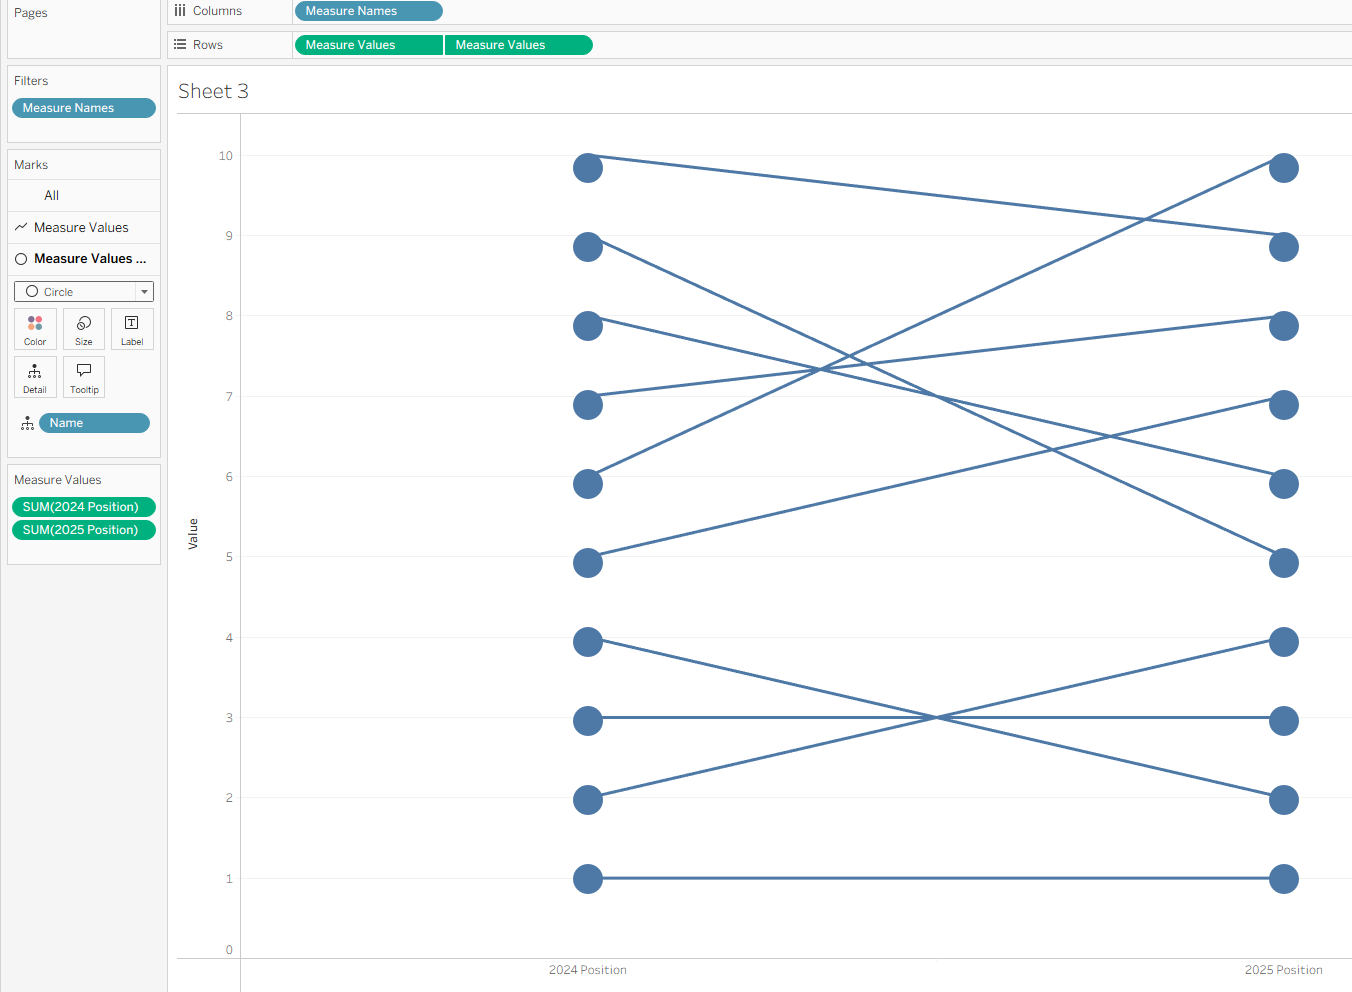The width and height of the screenshot is (1352, 992).
Task: Click the 2025 Position column header
Action: [x=1284, y=970]
